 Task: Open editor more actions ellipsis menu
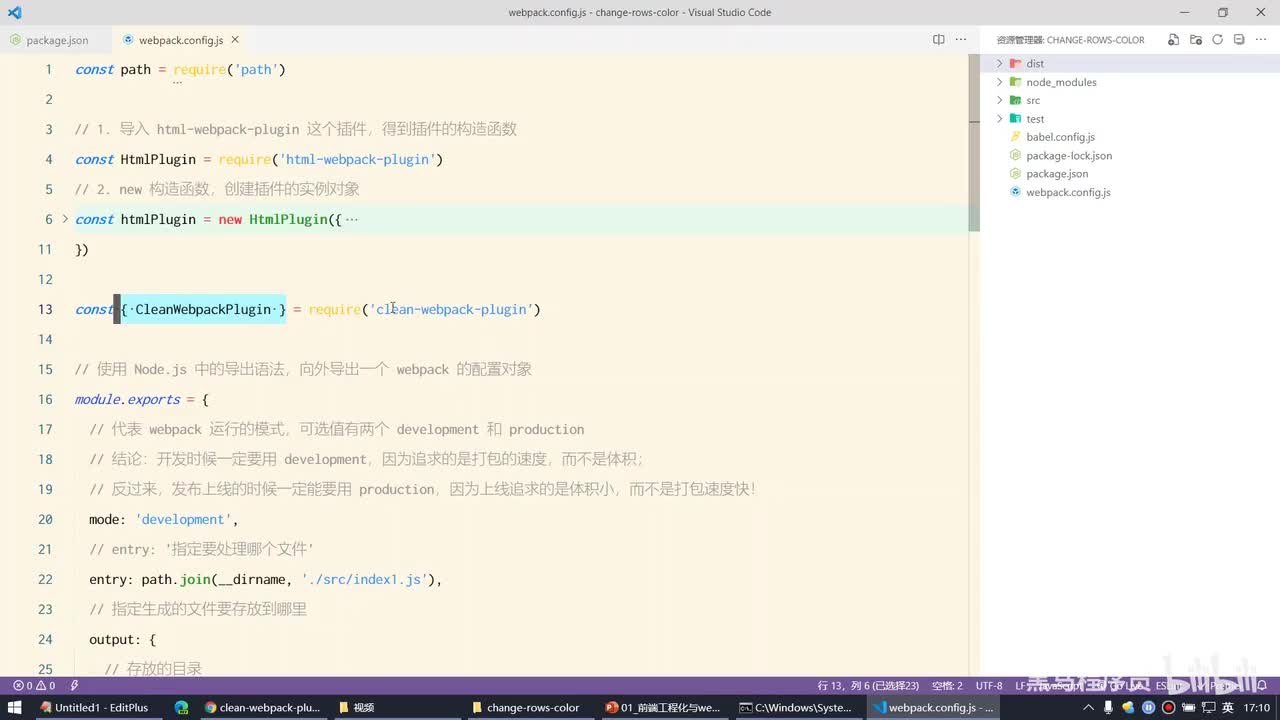tap(961, 40)
